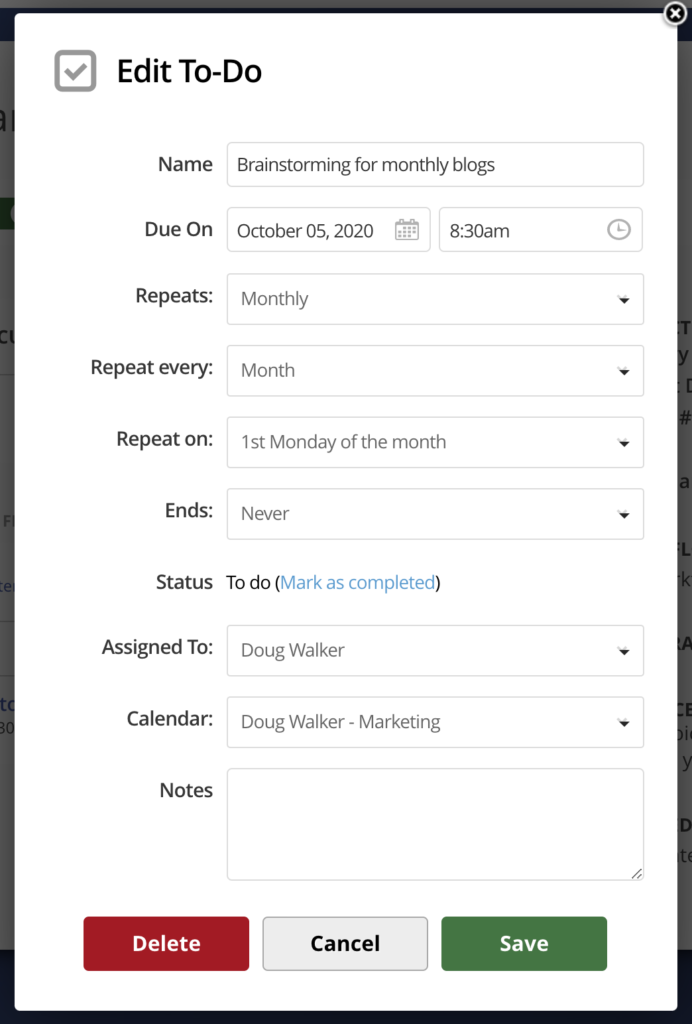This screenshot has width=692, height=1024.
Task: Close the Edit To-Do dialog
Action: (x=675, y=14)
